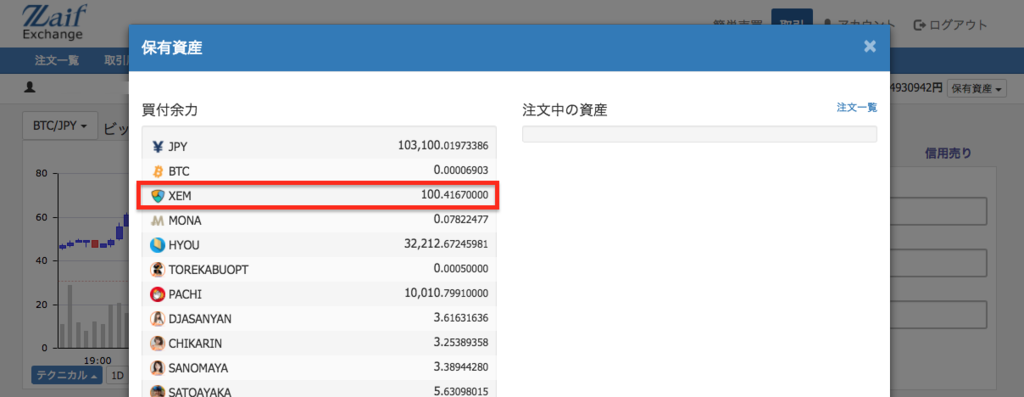Click the DJASANYAN balance 3.61631636
1024x397 pixels.
tap(461, 319)
